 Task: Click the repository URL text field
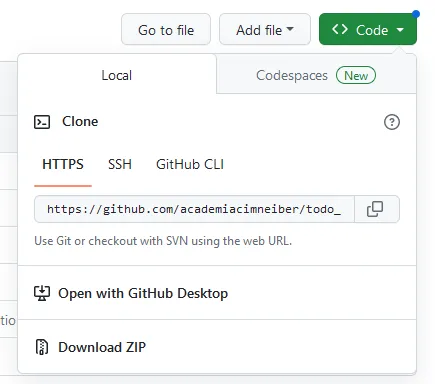pos(194,209)
